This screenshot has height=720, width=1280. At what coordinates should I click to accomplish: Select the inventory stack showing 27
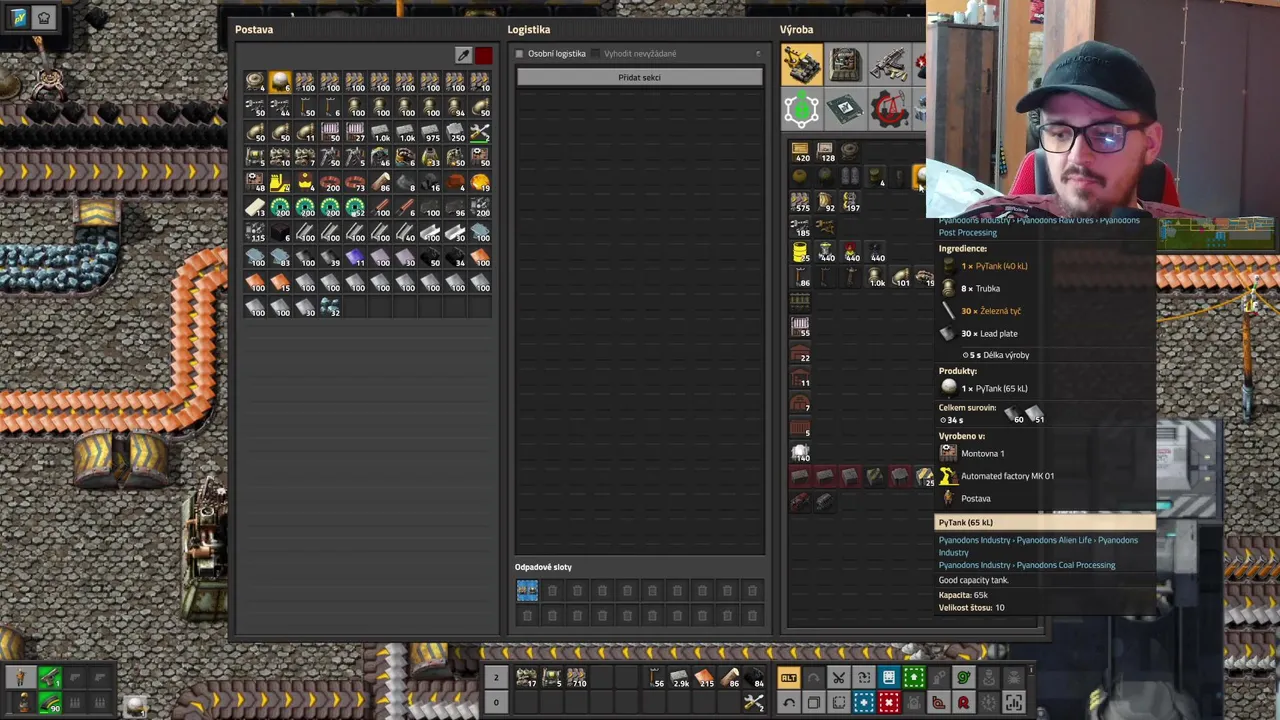[355, 132]
